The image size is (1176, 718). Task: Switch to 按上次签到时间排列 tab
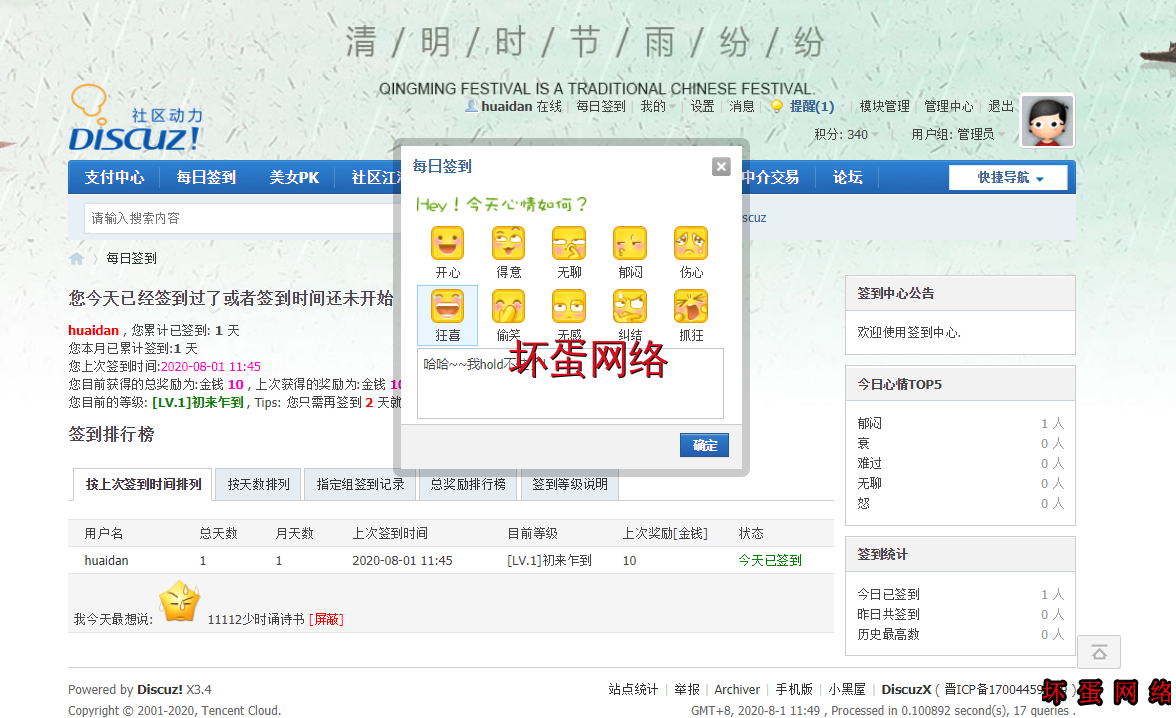143,485
